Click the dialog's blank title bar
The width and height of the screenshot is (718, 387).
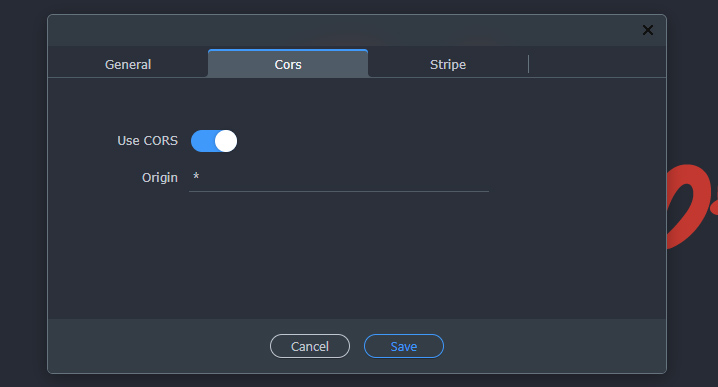[x=343, y=30]
